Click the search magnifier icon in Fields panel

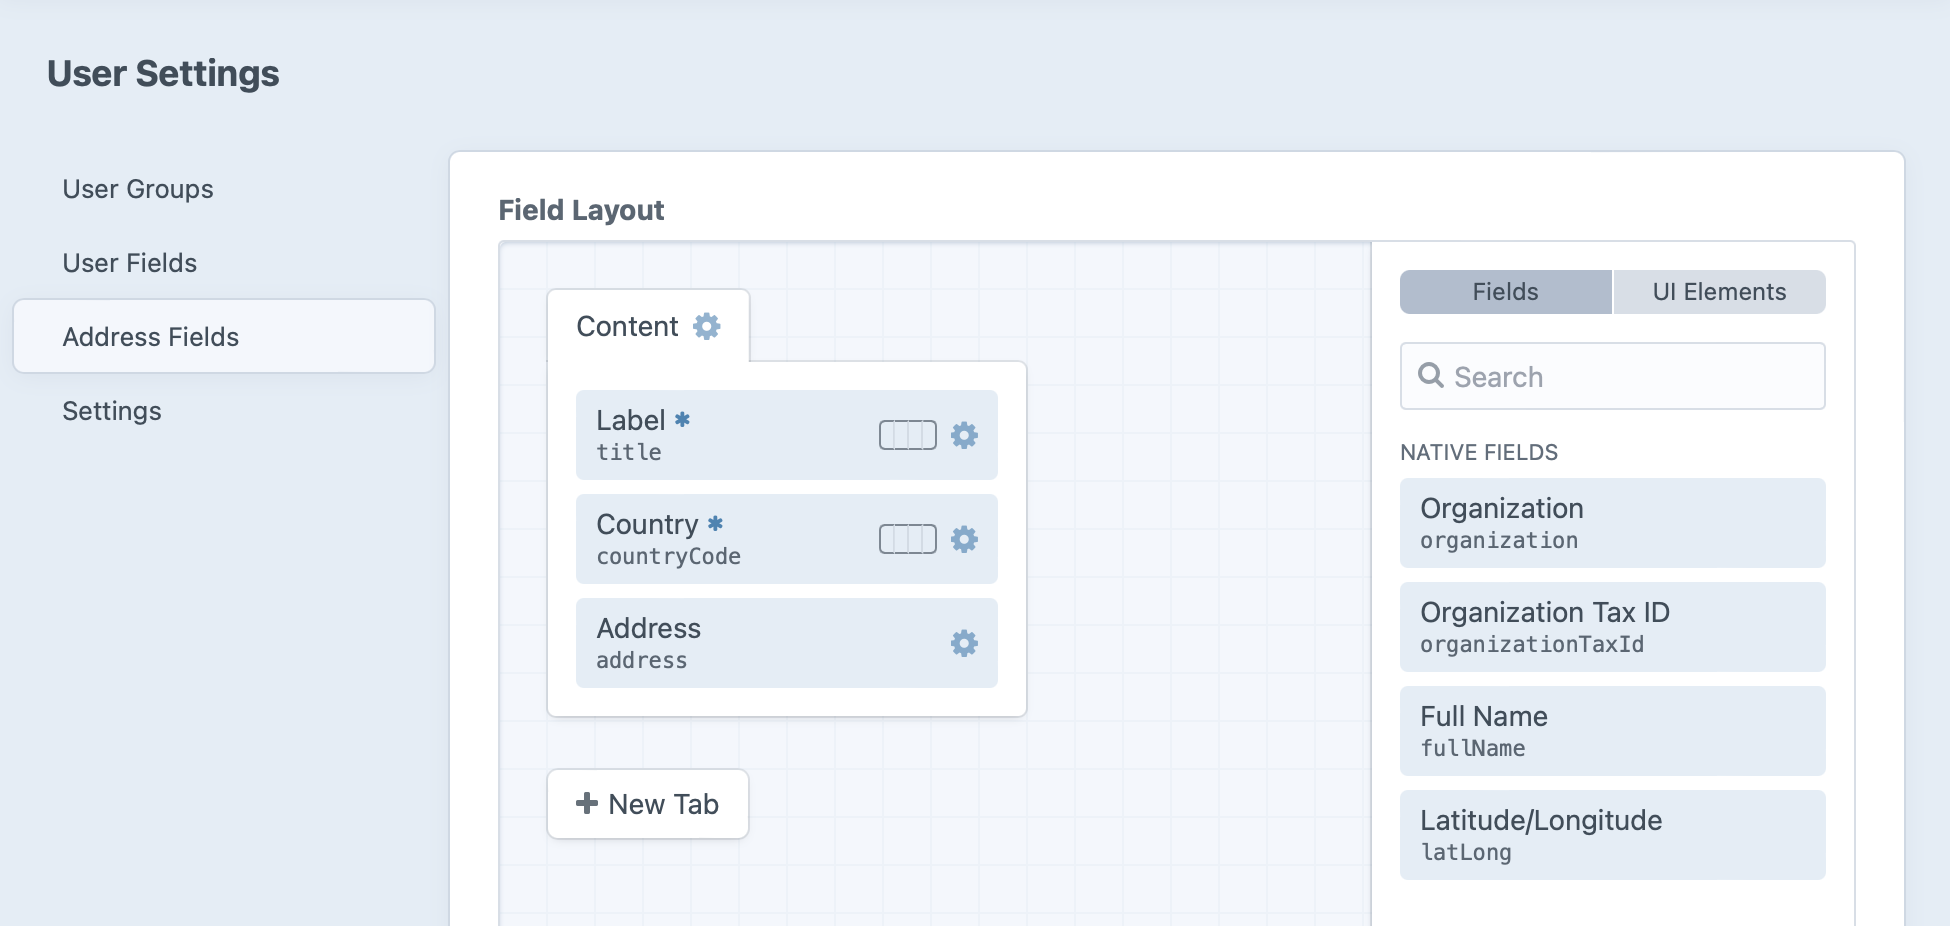coord(1432,375)
